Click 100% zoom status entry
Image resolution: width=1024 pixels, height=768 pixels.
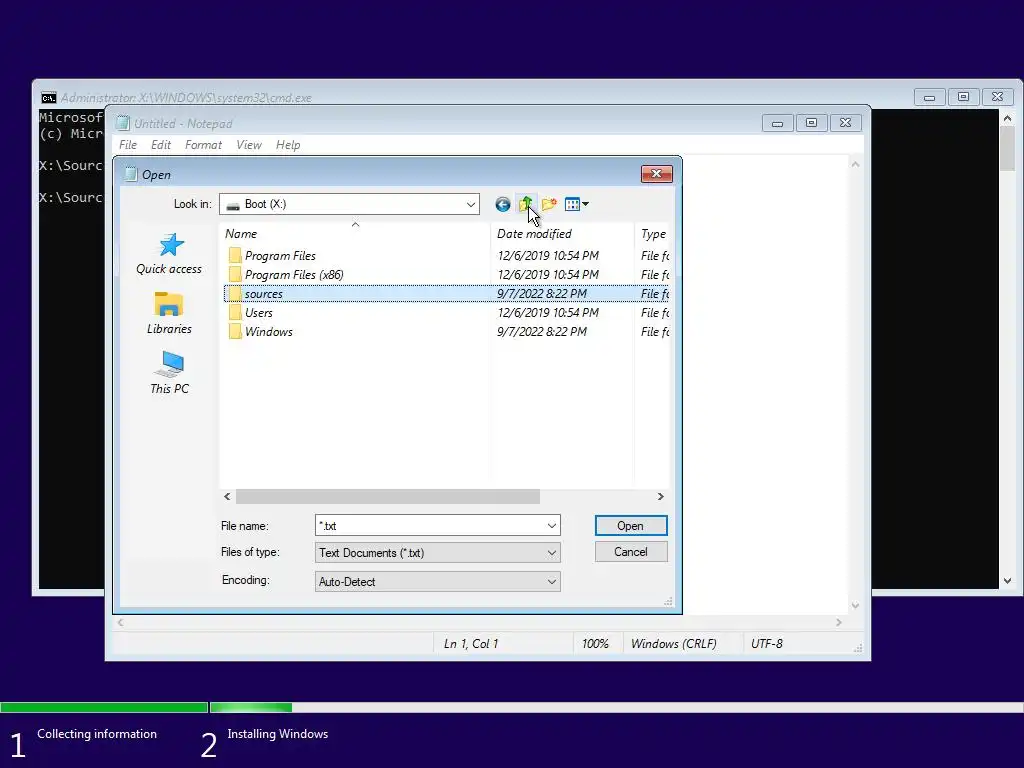click(595, 644)
